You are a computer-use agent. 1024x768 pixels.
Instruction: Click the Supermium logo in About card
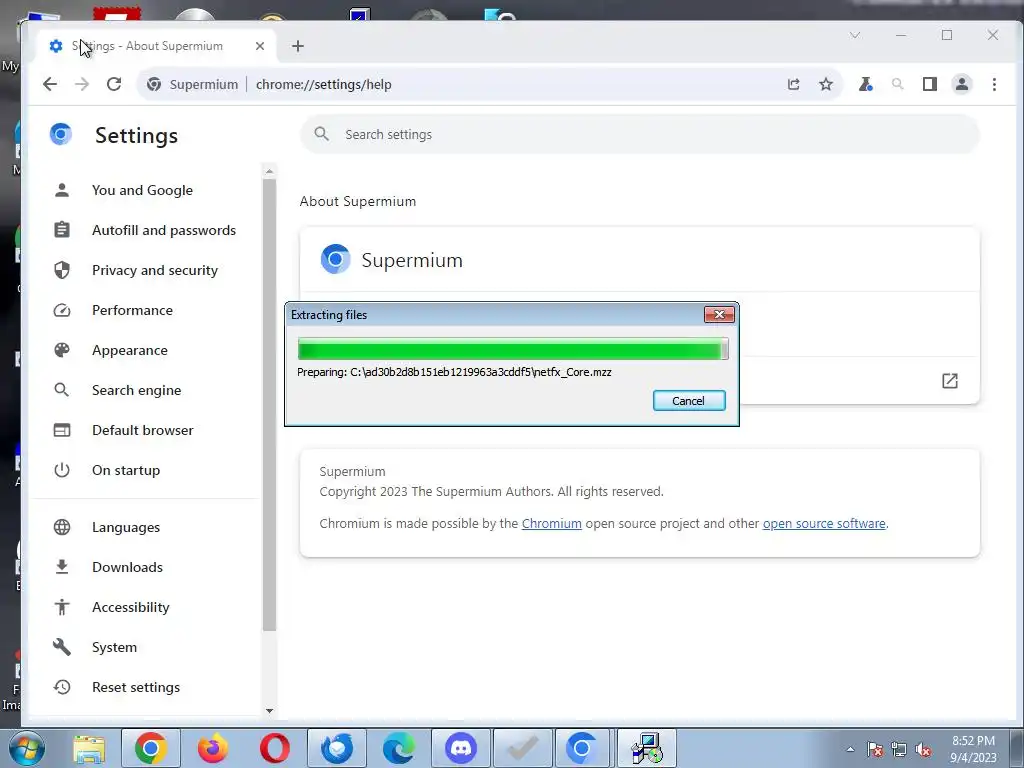click(x=335, y=259)
